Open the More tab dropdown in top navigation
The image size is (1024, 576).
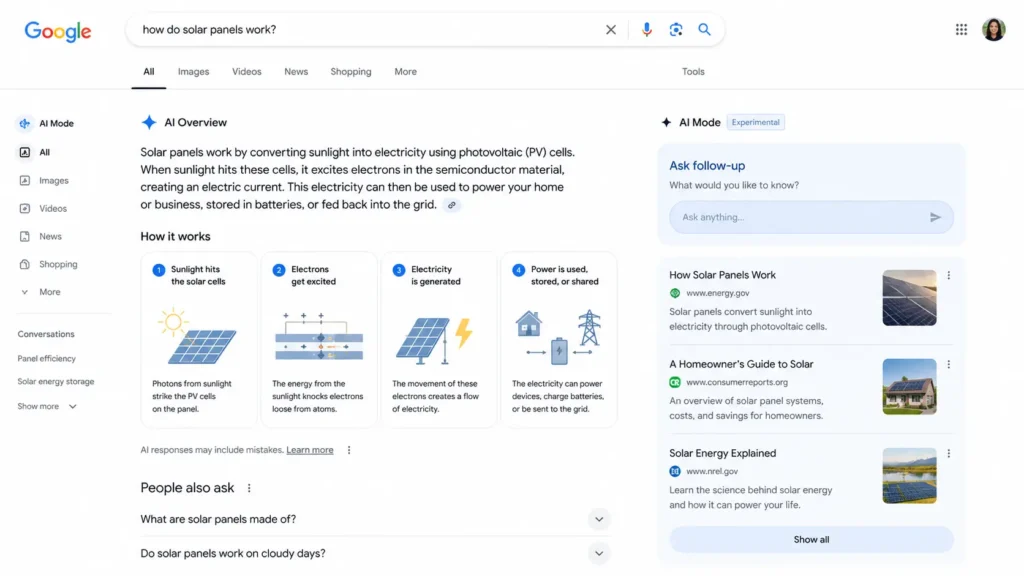coord(406,72)
